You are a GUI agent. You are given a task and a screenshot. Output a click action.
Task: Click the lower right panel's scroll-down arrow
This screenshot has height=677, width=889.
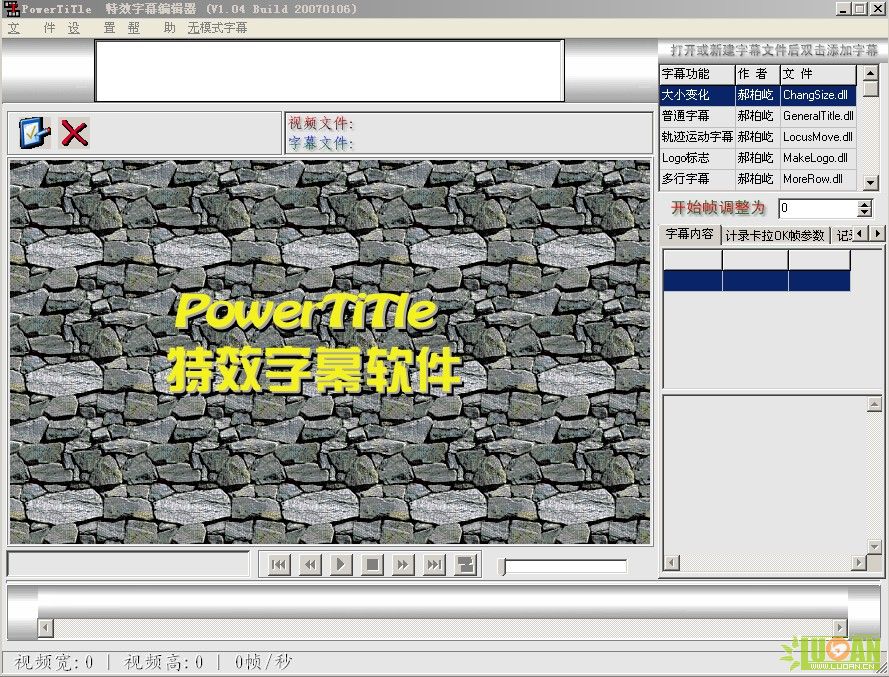pyautogui.click(x=874, y=547)
